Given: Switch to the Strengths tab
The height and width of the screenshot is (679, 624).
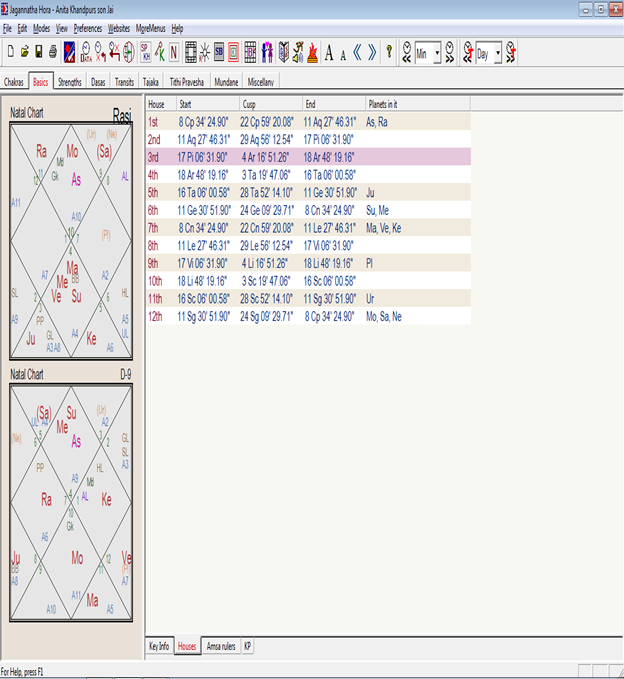Looking at the screenshot, I should pyautogui.click(x=70, y=81).
